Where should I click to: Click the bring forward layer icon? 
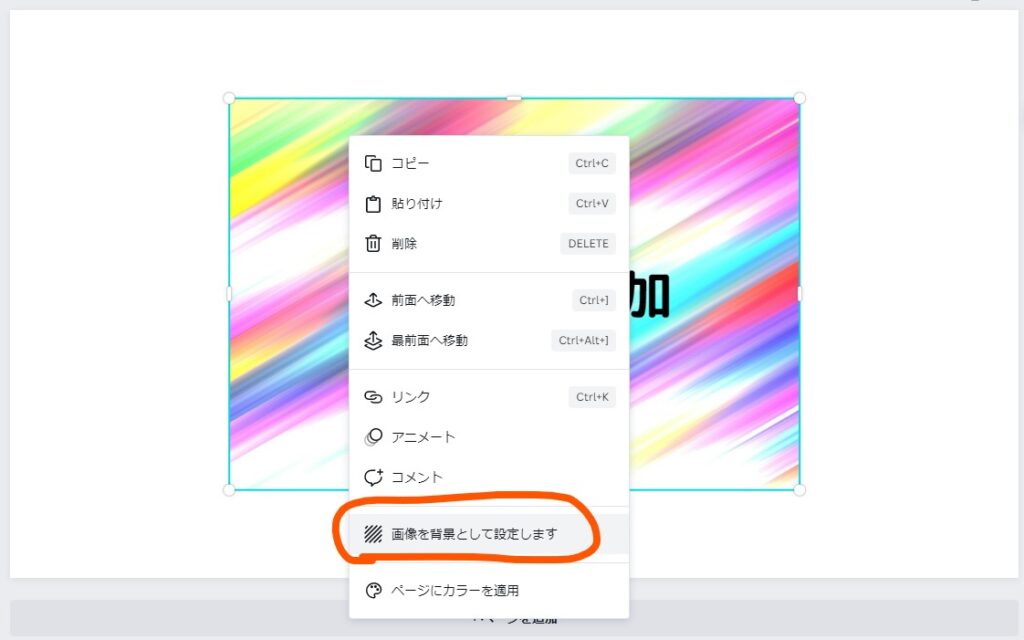click(x=373, y=300)
